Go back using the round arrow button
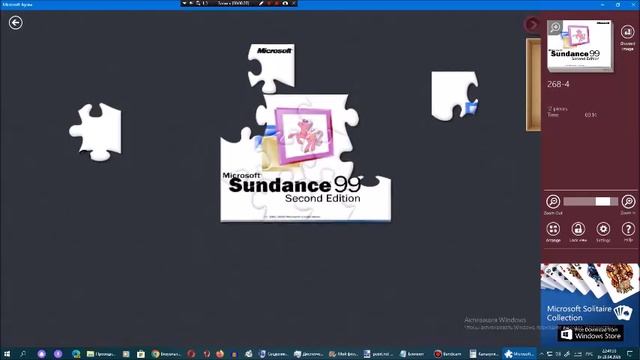This screenshot has width=640, height=360. point(16,22)
